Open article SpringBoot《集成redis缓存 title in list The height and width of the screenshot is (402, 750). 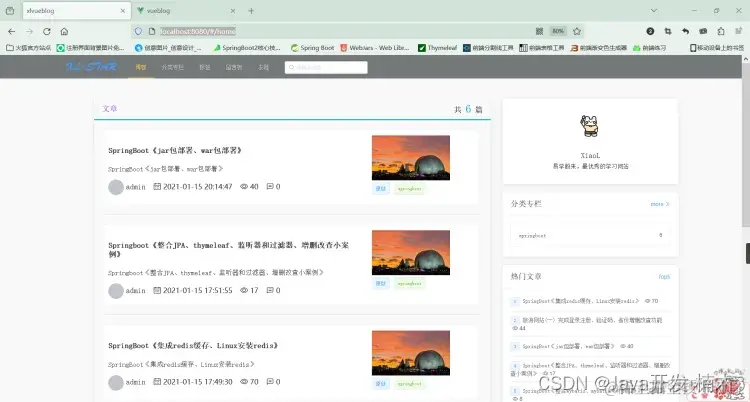(x=193, y=346)
